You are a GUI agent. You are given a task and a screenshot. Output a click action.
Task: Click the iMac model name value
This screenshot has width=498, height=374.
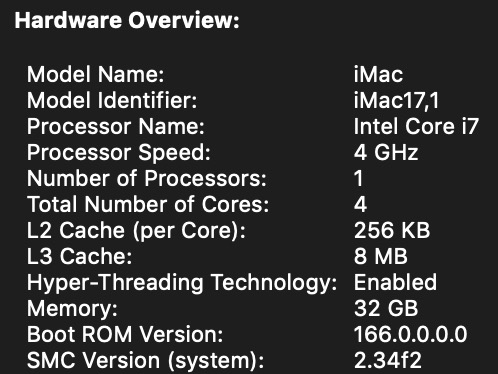click(x=378, y=74)
